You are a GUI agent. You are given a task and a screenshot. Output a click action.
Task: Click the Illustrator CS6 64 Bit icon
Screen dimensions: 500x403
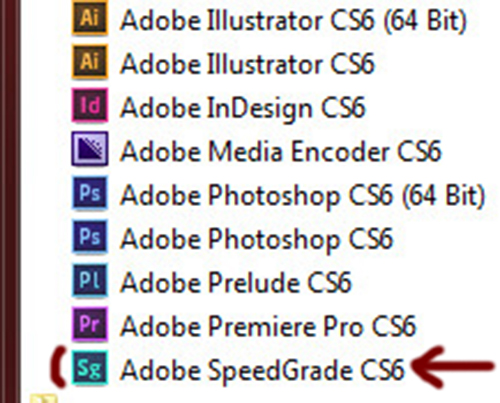(90, 18)
